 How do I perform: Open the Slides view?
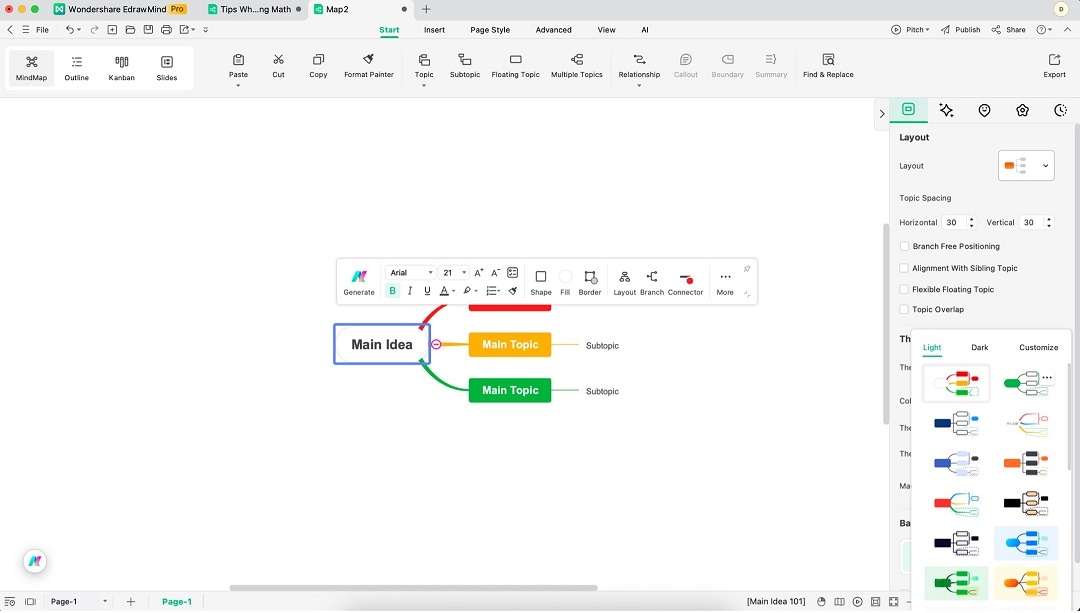click(x=167, y=68)
